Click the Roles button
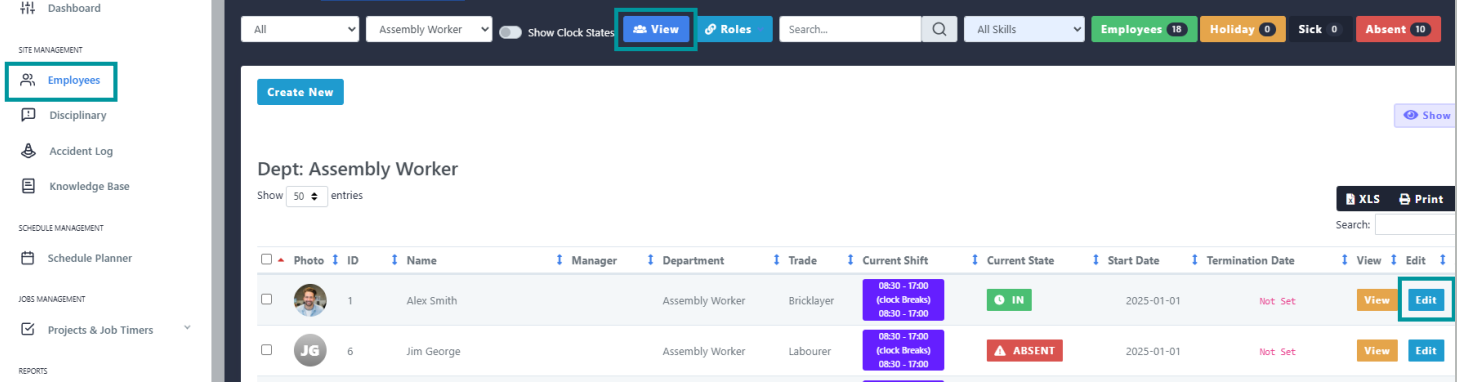The height and width of the screenshot is (382, 1457). tap(734, 30)
